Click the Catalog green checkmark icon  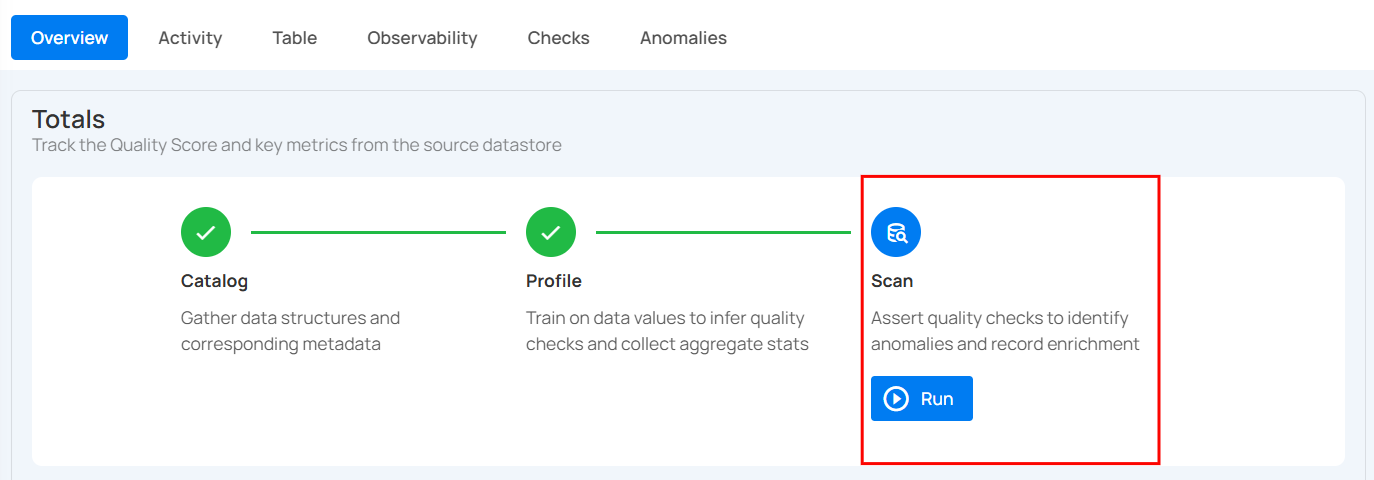pyautogui.click(x=206, y=232)
